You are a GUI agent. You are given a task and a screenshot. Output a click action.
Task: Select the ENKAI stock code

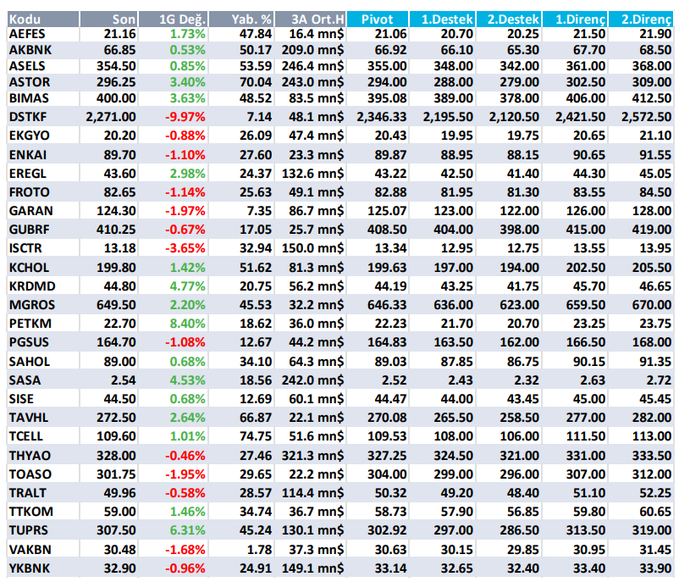28,155
